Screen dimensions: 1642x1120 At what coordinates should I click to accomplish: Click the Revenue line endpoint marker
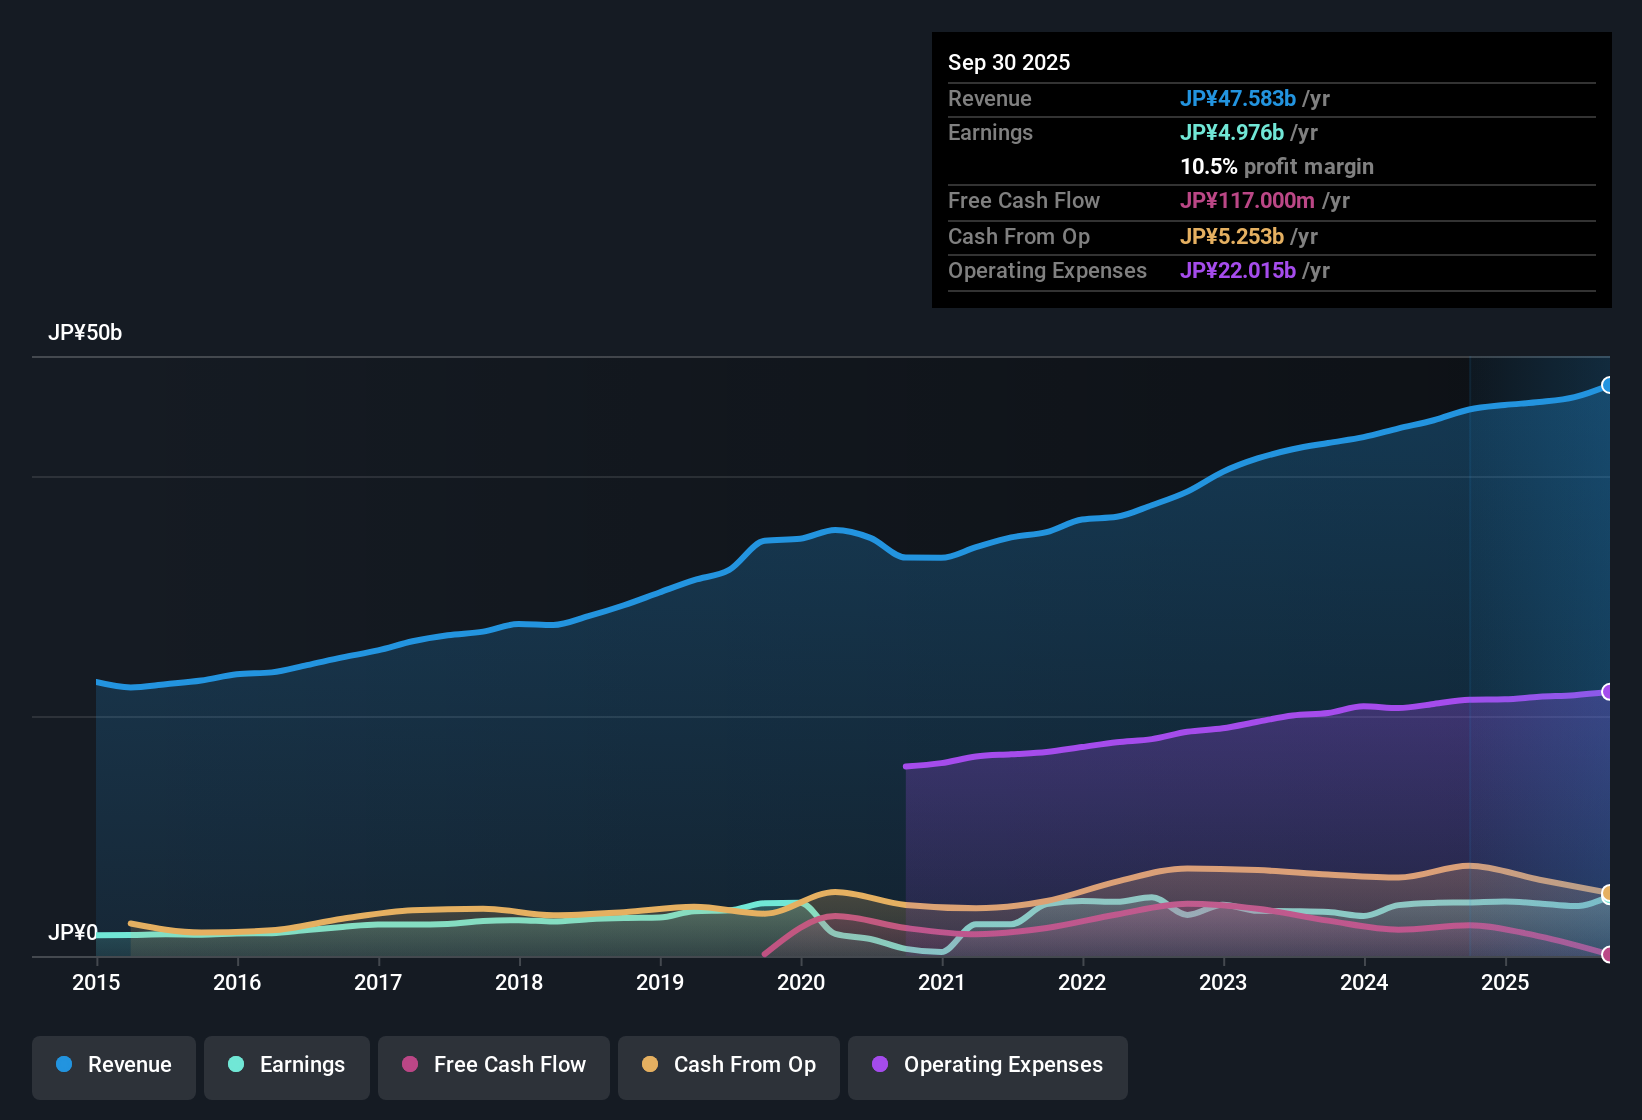1608,385
